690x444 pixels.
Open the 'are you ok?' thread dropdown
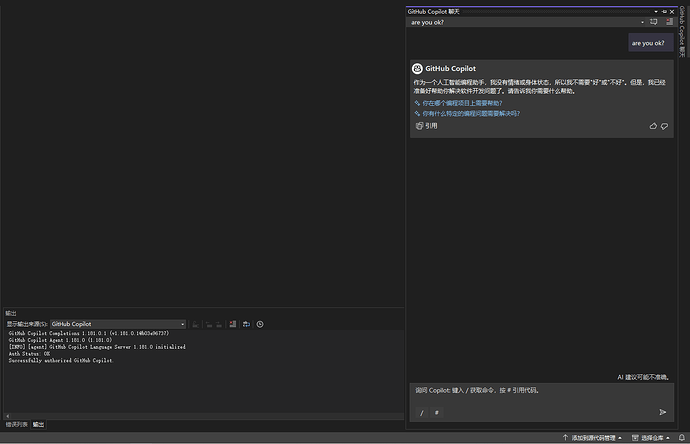(x=642, y=22)
